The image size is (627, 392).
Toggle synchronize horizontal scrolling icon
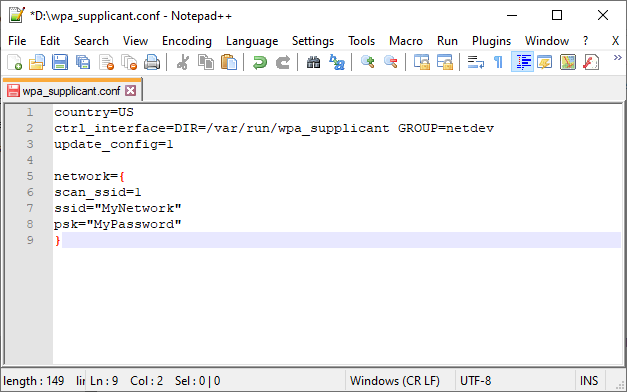click(x=445, y=62)
